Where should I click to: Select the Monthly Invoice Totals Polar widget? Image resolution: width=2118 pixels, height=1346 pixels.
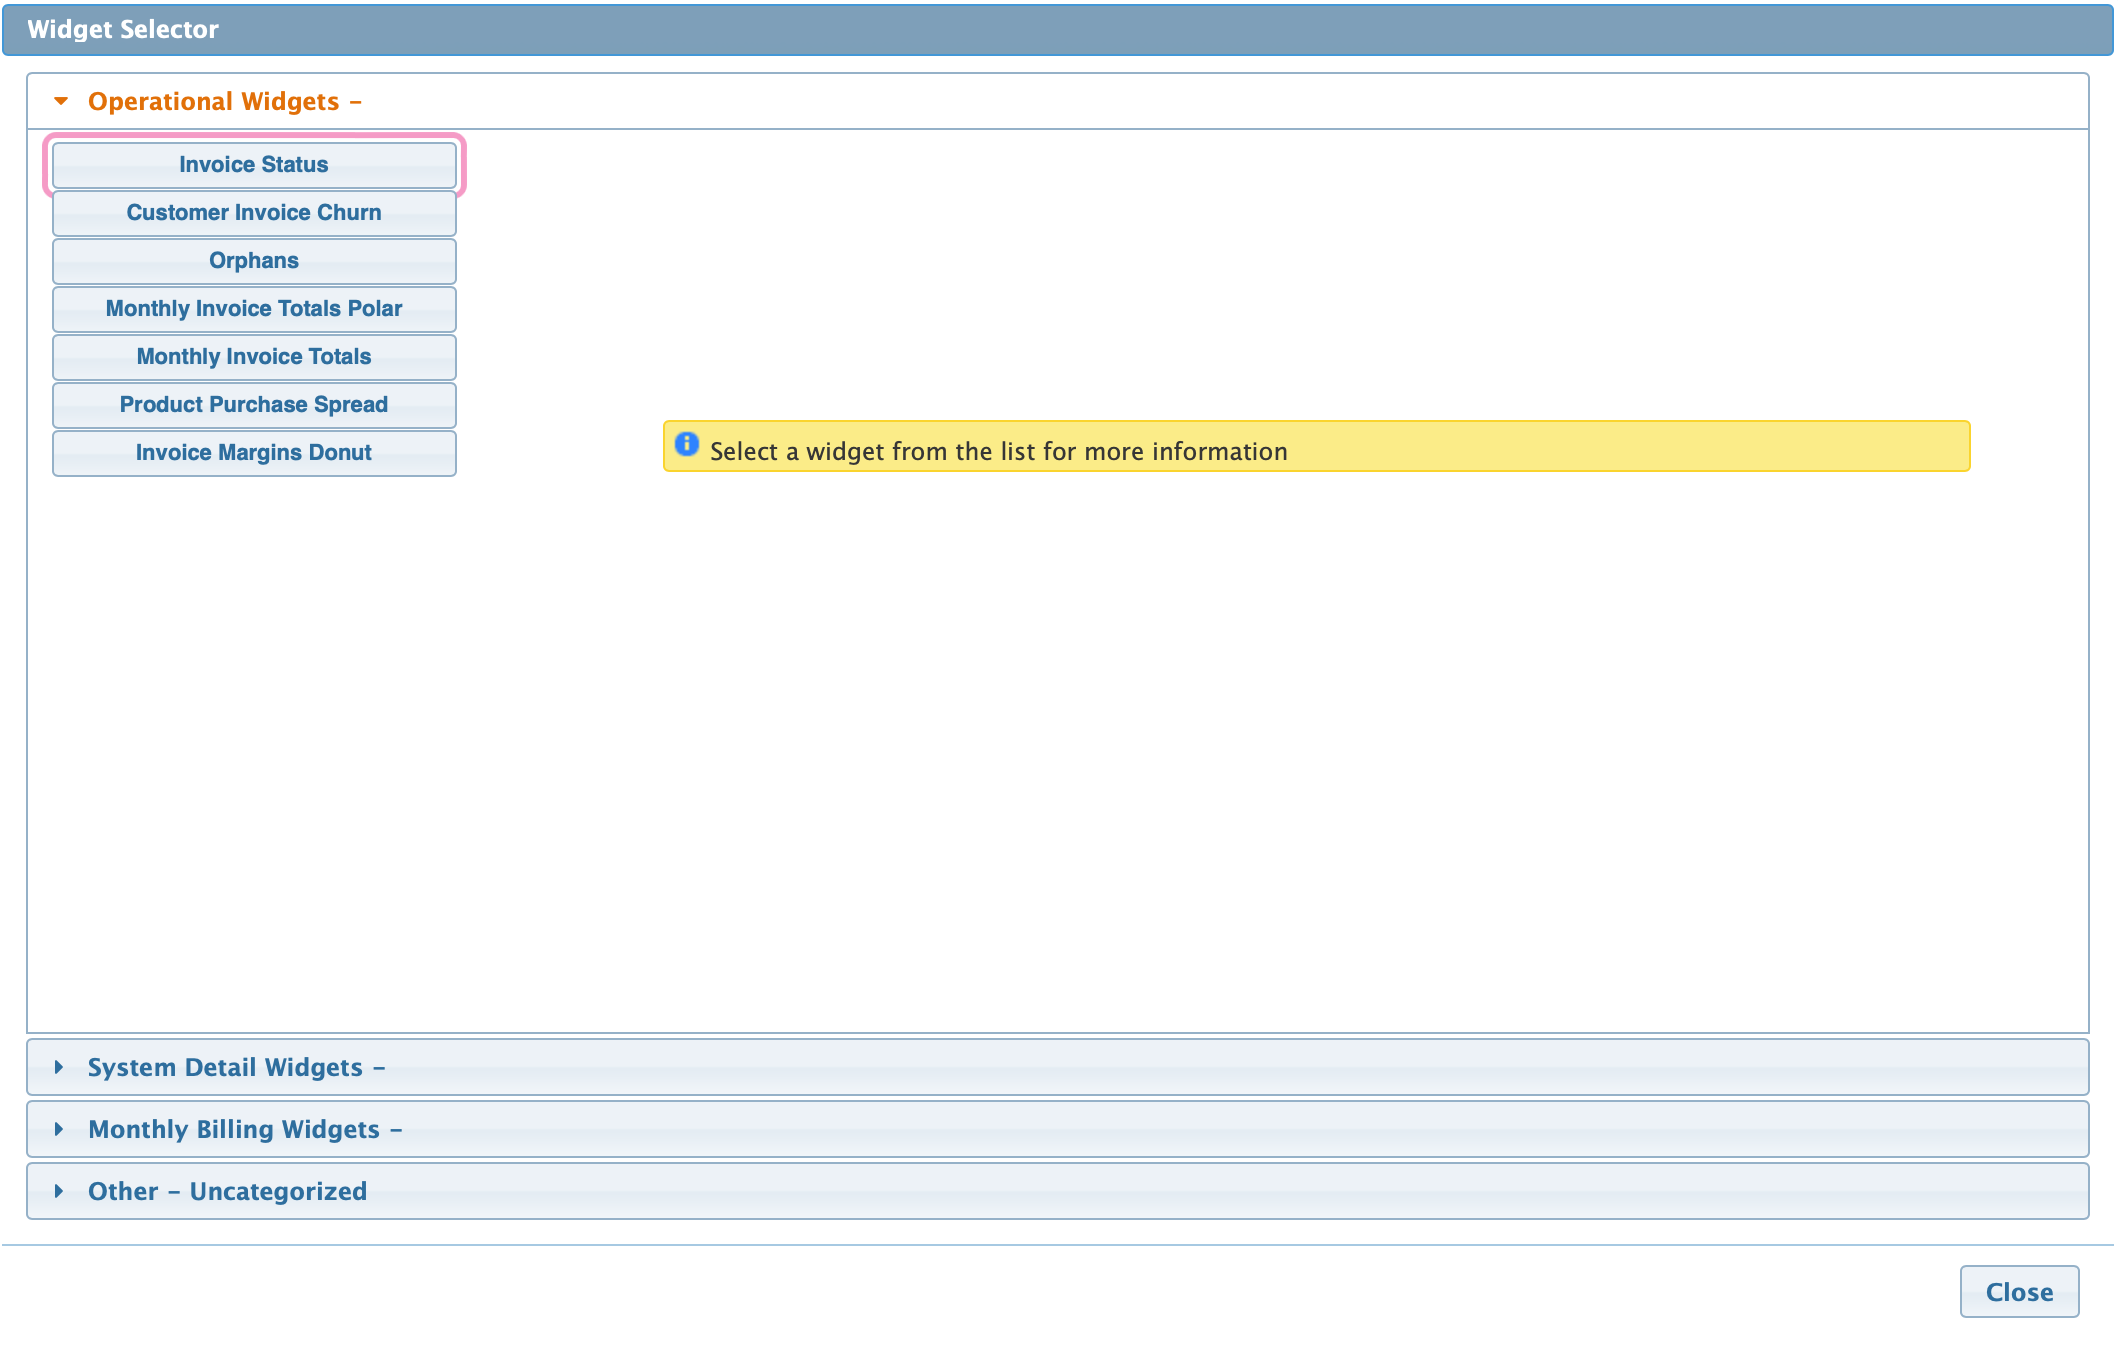(253, 308)
